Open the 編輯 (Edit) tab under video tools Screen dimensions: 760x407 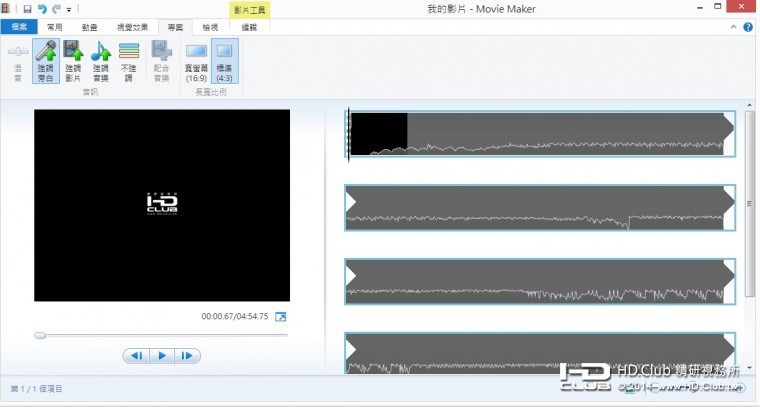pyautogui.click(x=249, y=27)
